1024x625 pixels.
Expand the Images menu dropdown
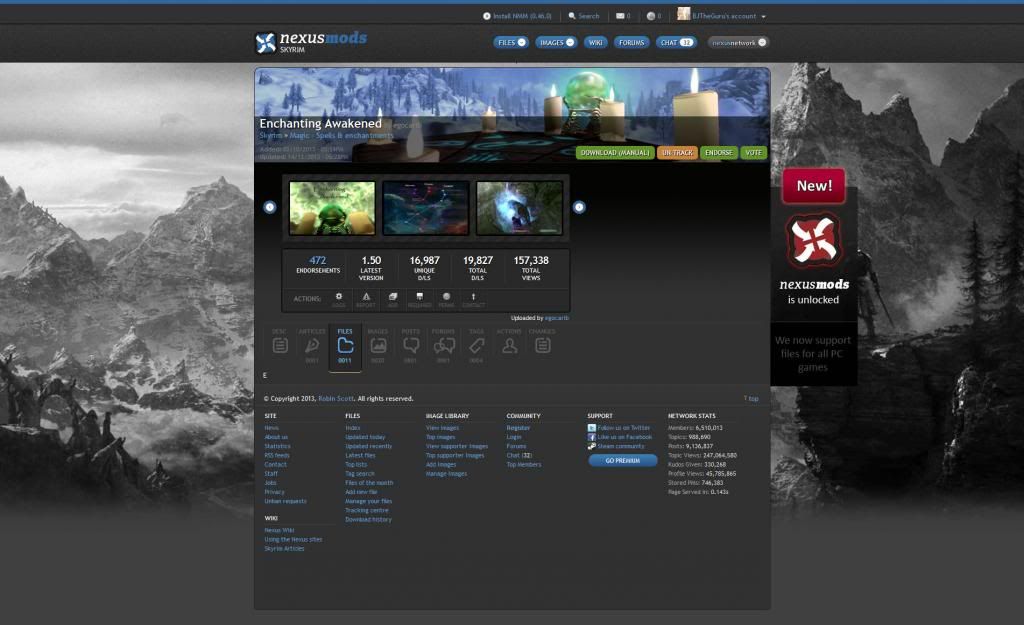[x=570, y=42]
